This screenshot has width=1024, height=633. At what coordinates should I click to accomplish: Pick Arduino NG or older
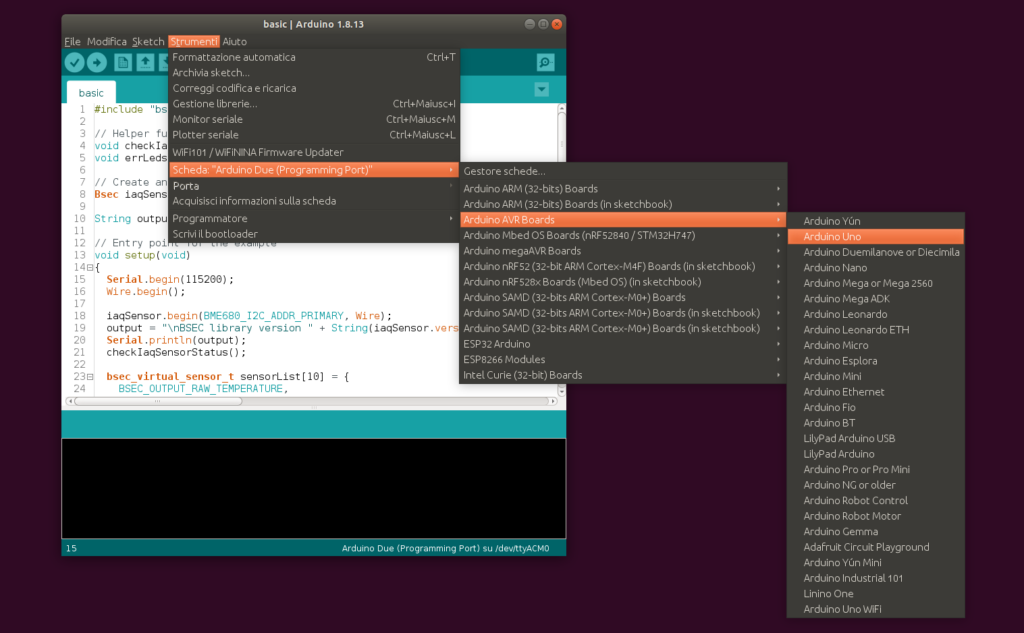(x=876, y=485)
